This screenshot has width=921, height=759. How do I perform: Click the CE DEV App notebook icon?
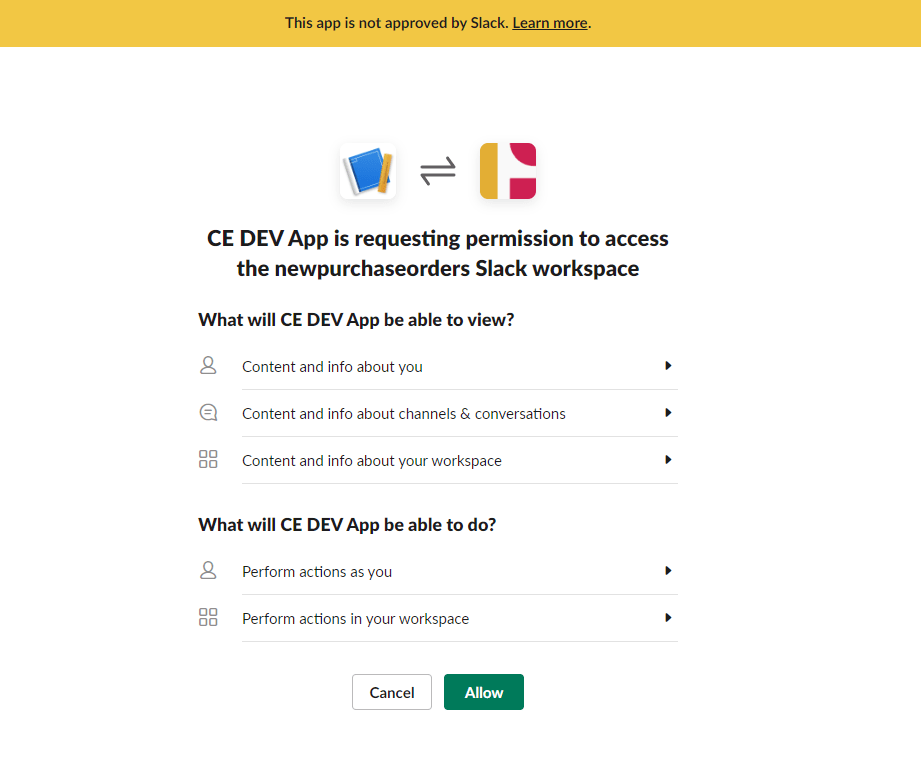[368, 171]
